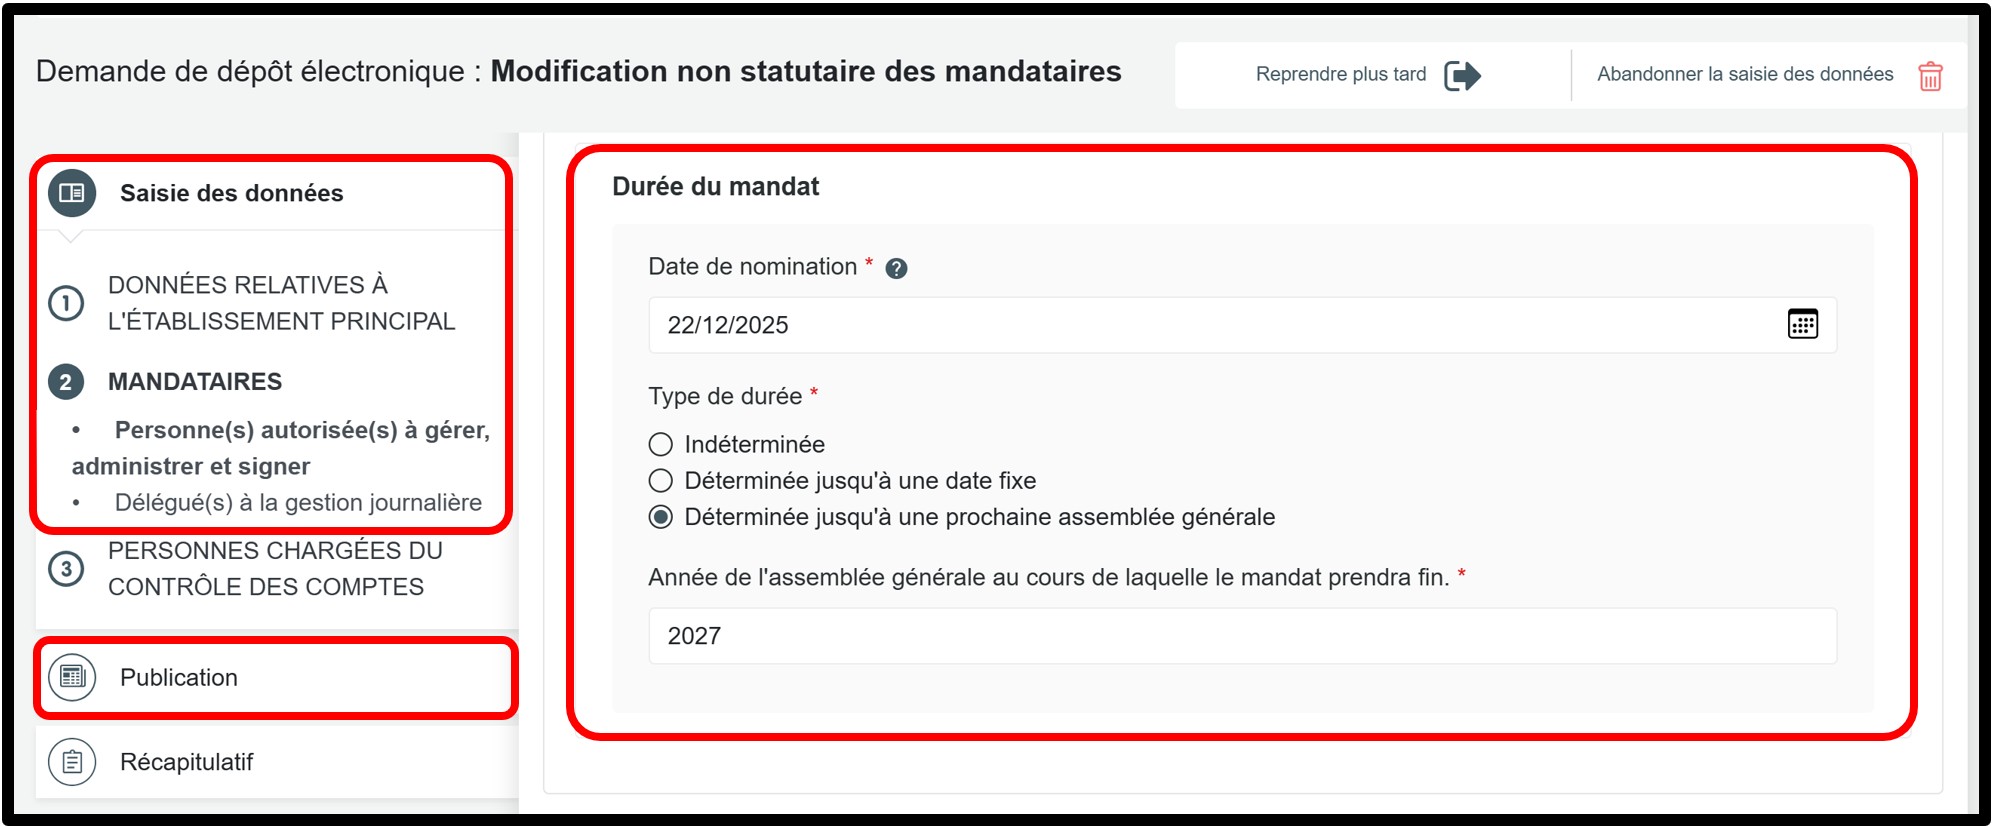Click the trash icon to abandon data entry
This screenshot has height=826, width=1992.
click(1930, 76)
